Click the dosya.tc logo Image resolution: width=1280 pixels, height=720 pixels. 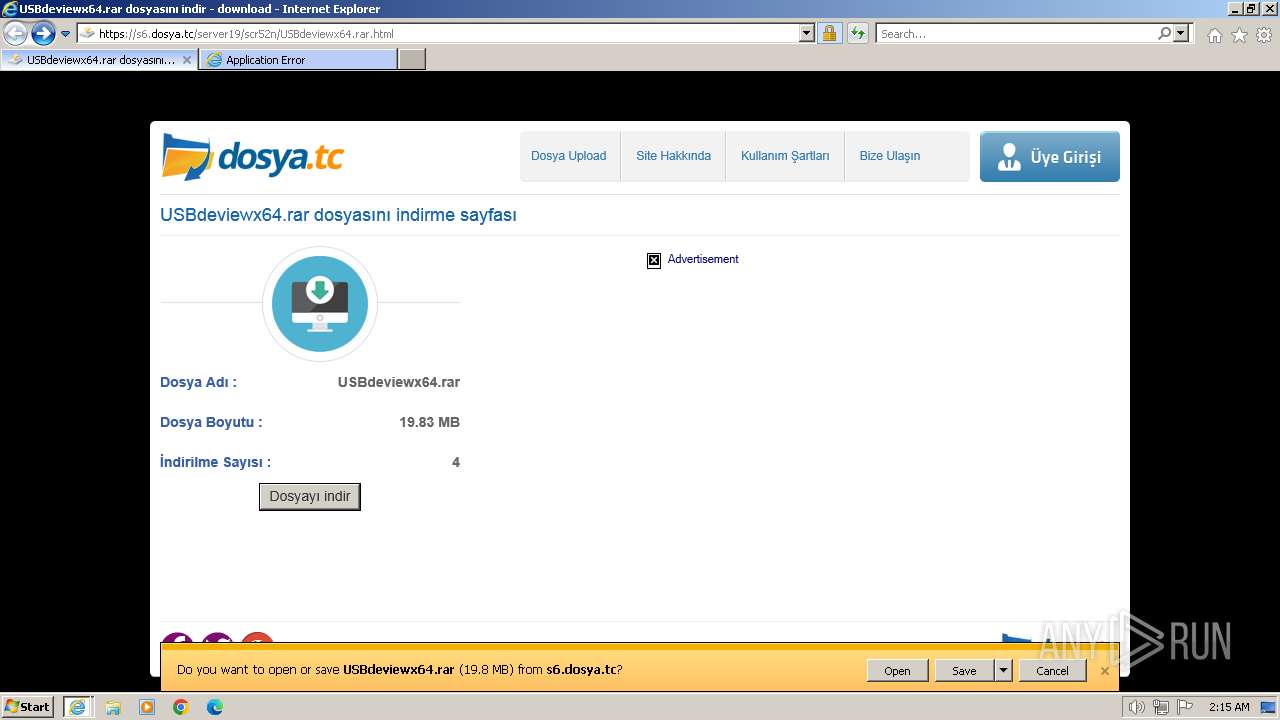pos(253,157)
